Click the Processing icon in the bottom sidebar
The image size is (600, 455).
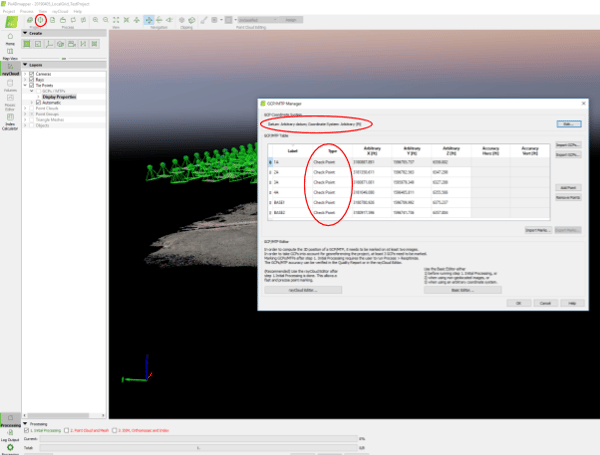point(10,419)
